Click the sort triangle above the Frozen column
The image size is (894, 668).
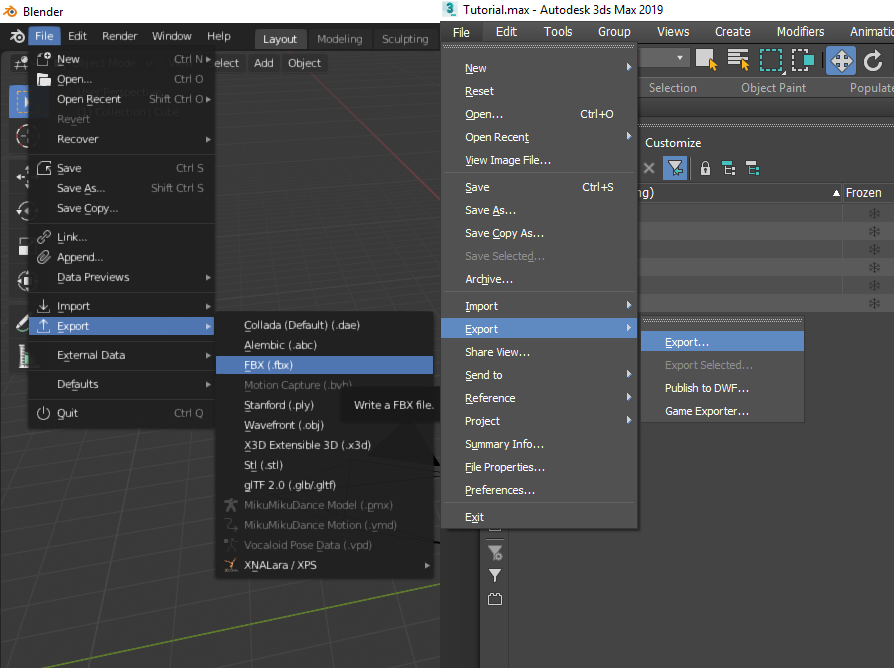(835, 191)
